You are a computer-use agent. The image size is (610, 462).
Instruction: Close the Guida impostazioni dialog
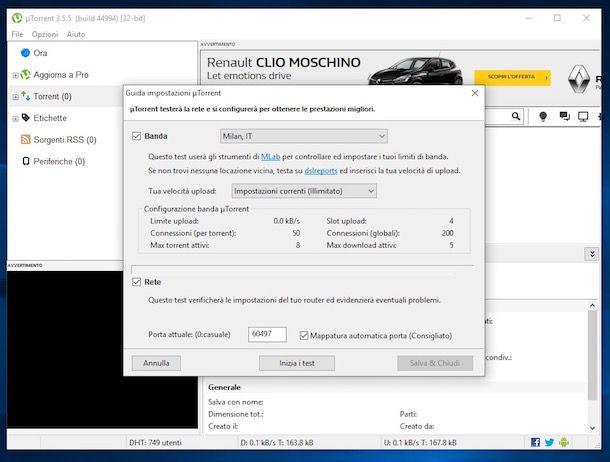click(475, 93)
